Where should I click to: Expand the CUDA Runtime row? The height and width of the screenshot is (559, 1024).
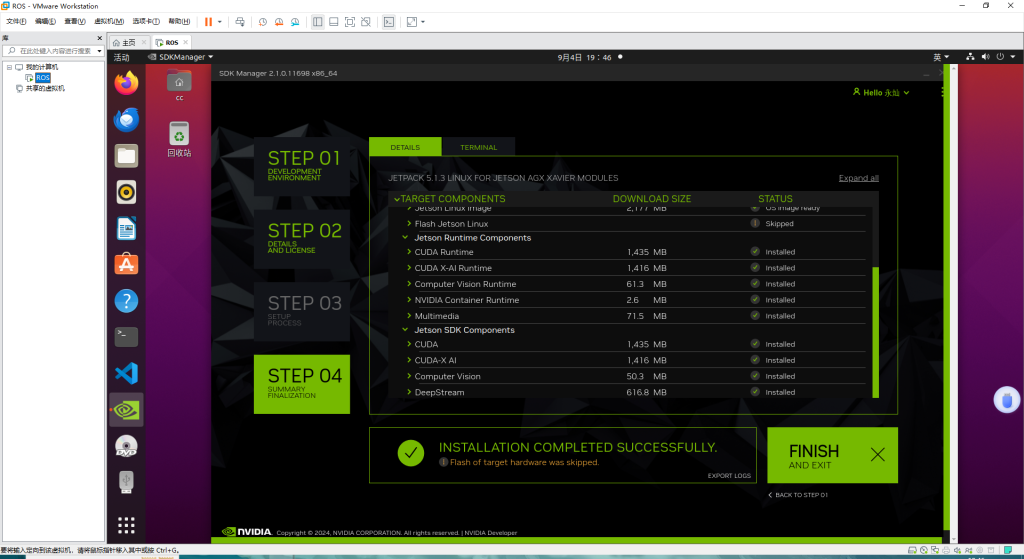[410, 252]
